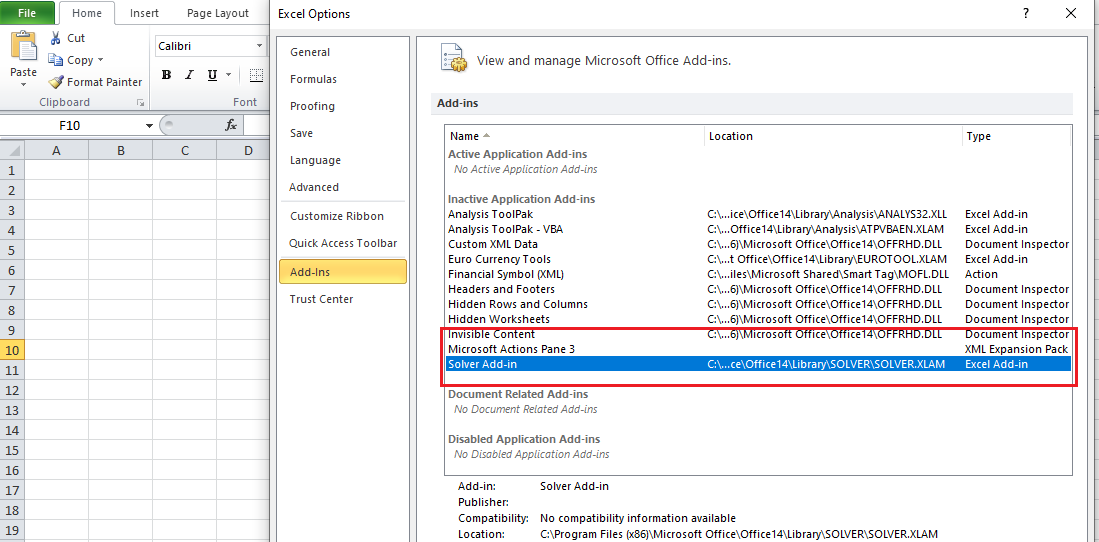The height and width of the screenshot is (542, 1099).
Task: Switch to the Insert ribbon tab
Action: tap(144, 13)
